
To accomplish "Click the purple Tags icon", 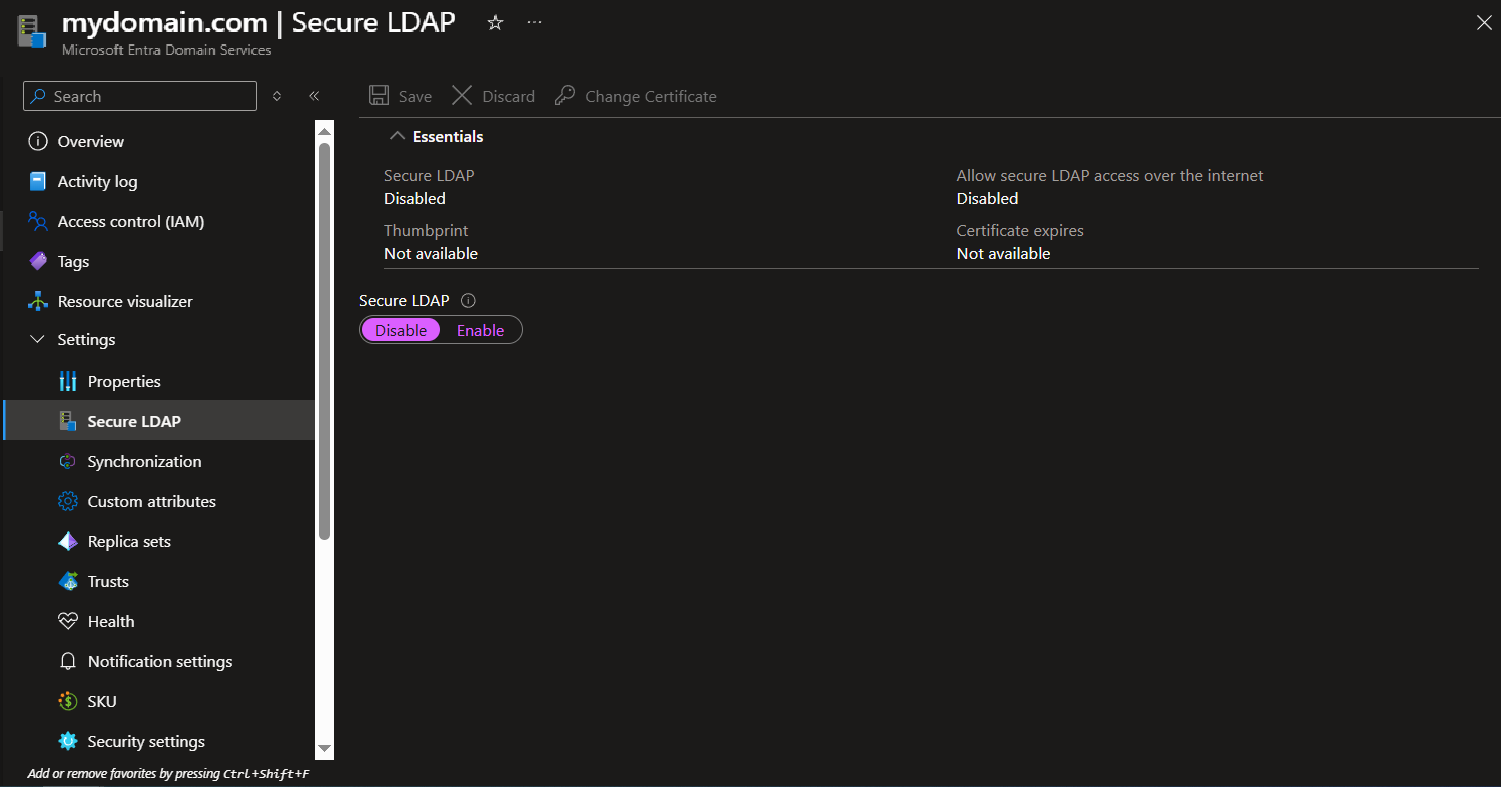I will tap(38, 262).
